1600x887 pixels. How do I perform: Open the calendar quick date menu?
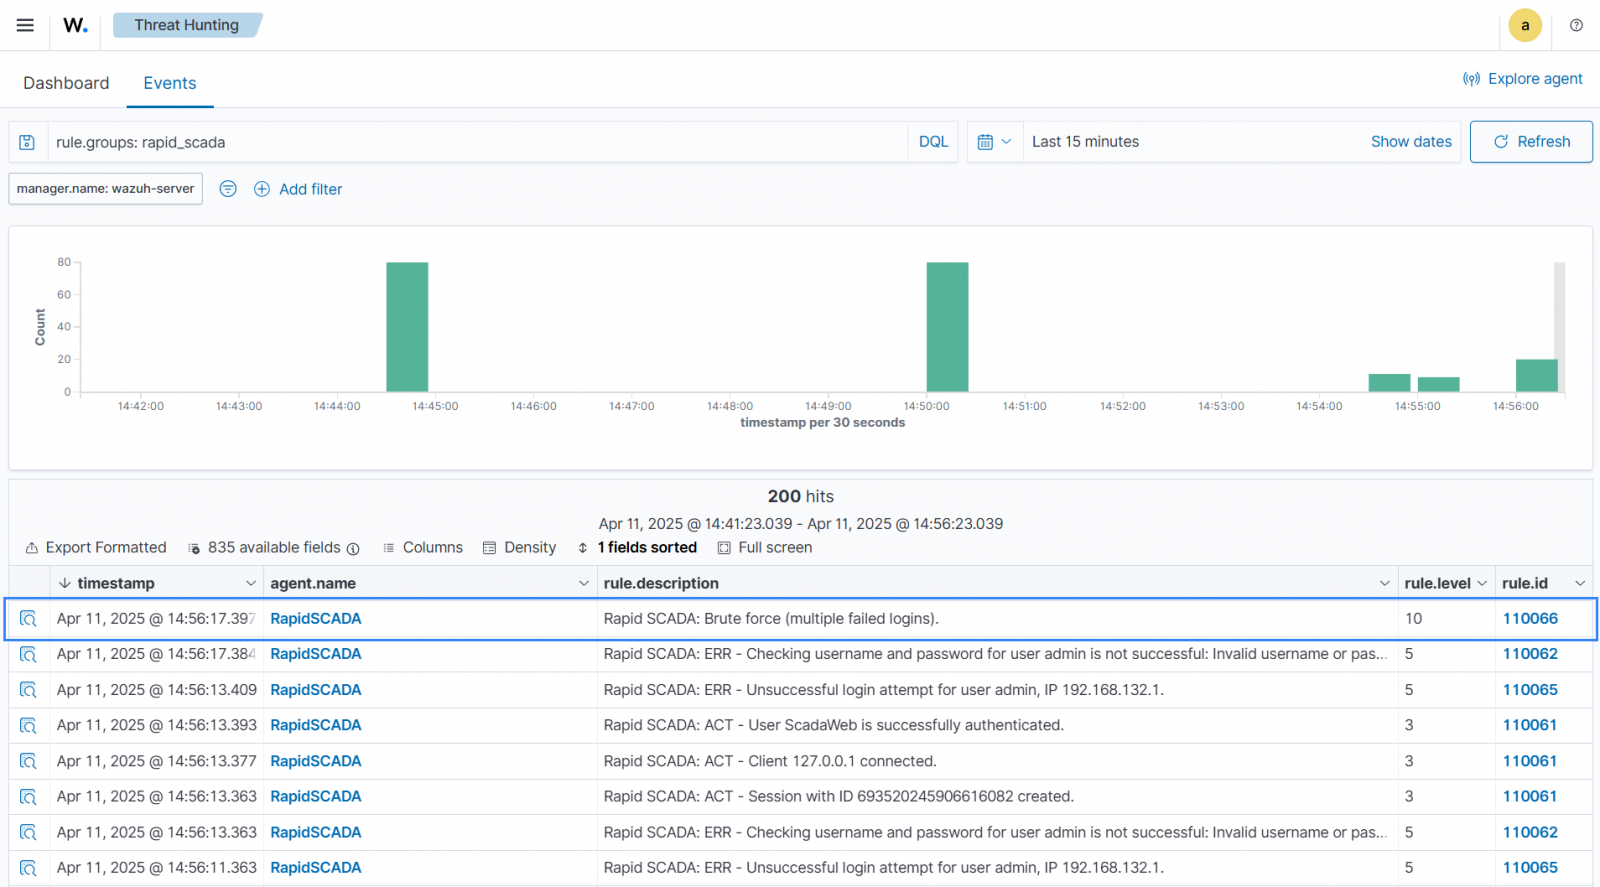tap(994, 142)
